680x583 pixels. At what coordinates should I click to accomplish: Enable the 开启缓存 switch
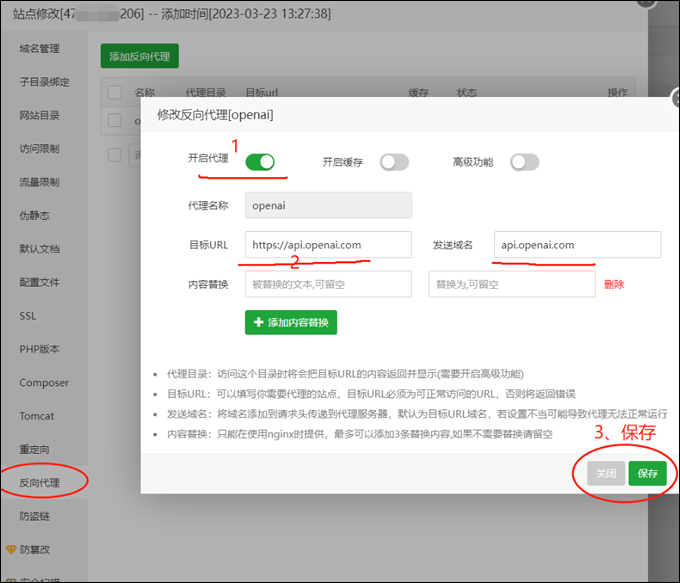click(x=394, y=162)
